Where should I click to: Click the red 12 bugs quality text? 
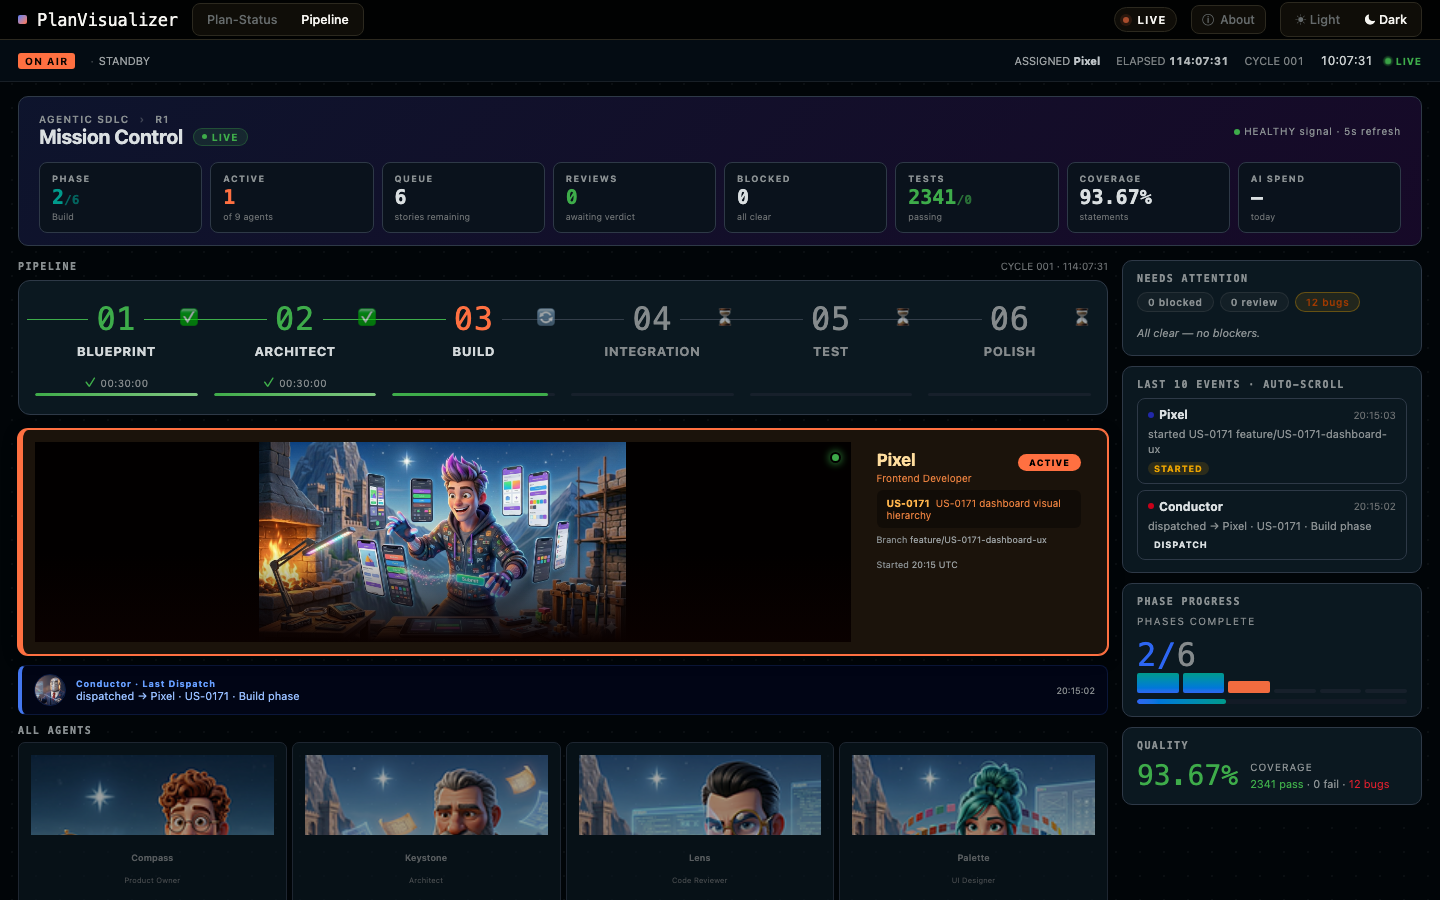pos(1369,784)
